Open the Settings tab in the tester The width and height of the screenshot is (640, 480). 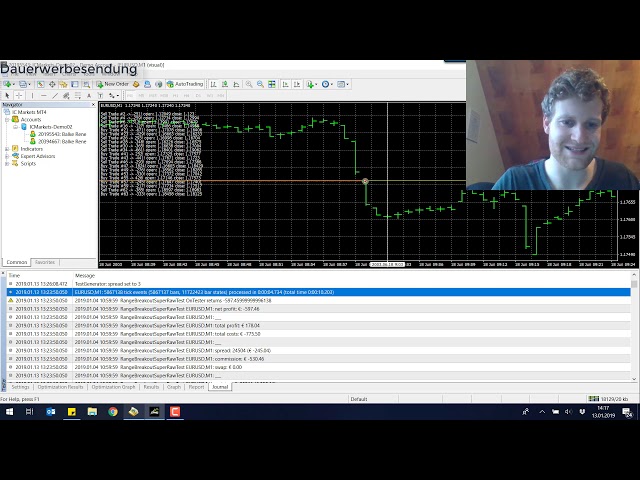click(20, 386)
